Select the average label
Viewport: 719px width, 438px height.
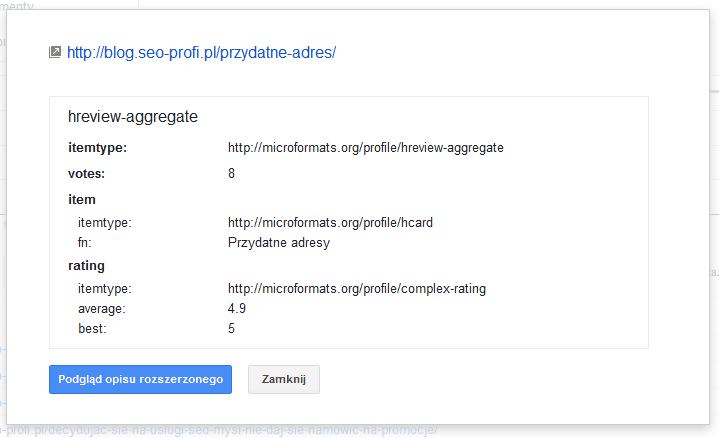(102, 309)
